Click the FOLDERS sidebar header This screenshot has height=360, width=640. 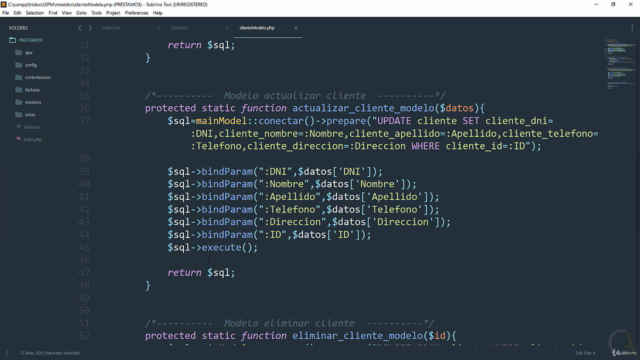click(x=18, y=28)
